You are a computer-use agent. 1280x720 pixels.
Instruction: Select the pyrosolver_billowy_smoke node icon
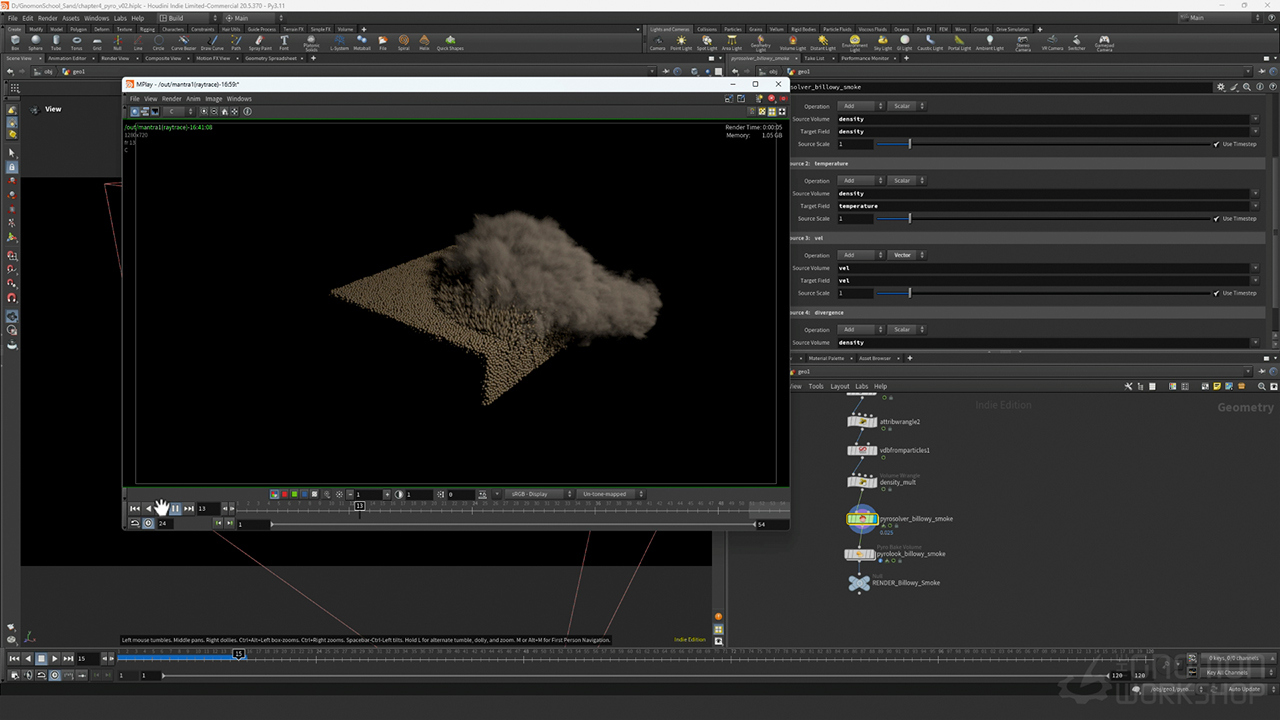pos(861,518)
